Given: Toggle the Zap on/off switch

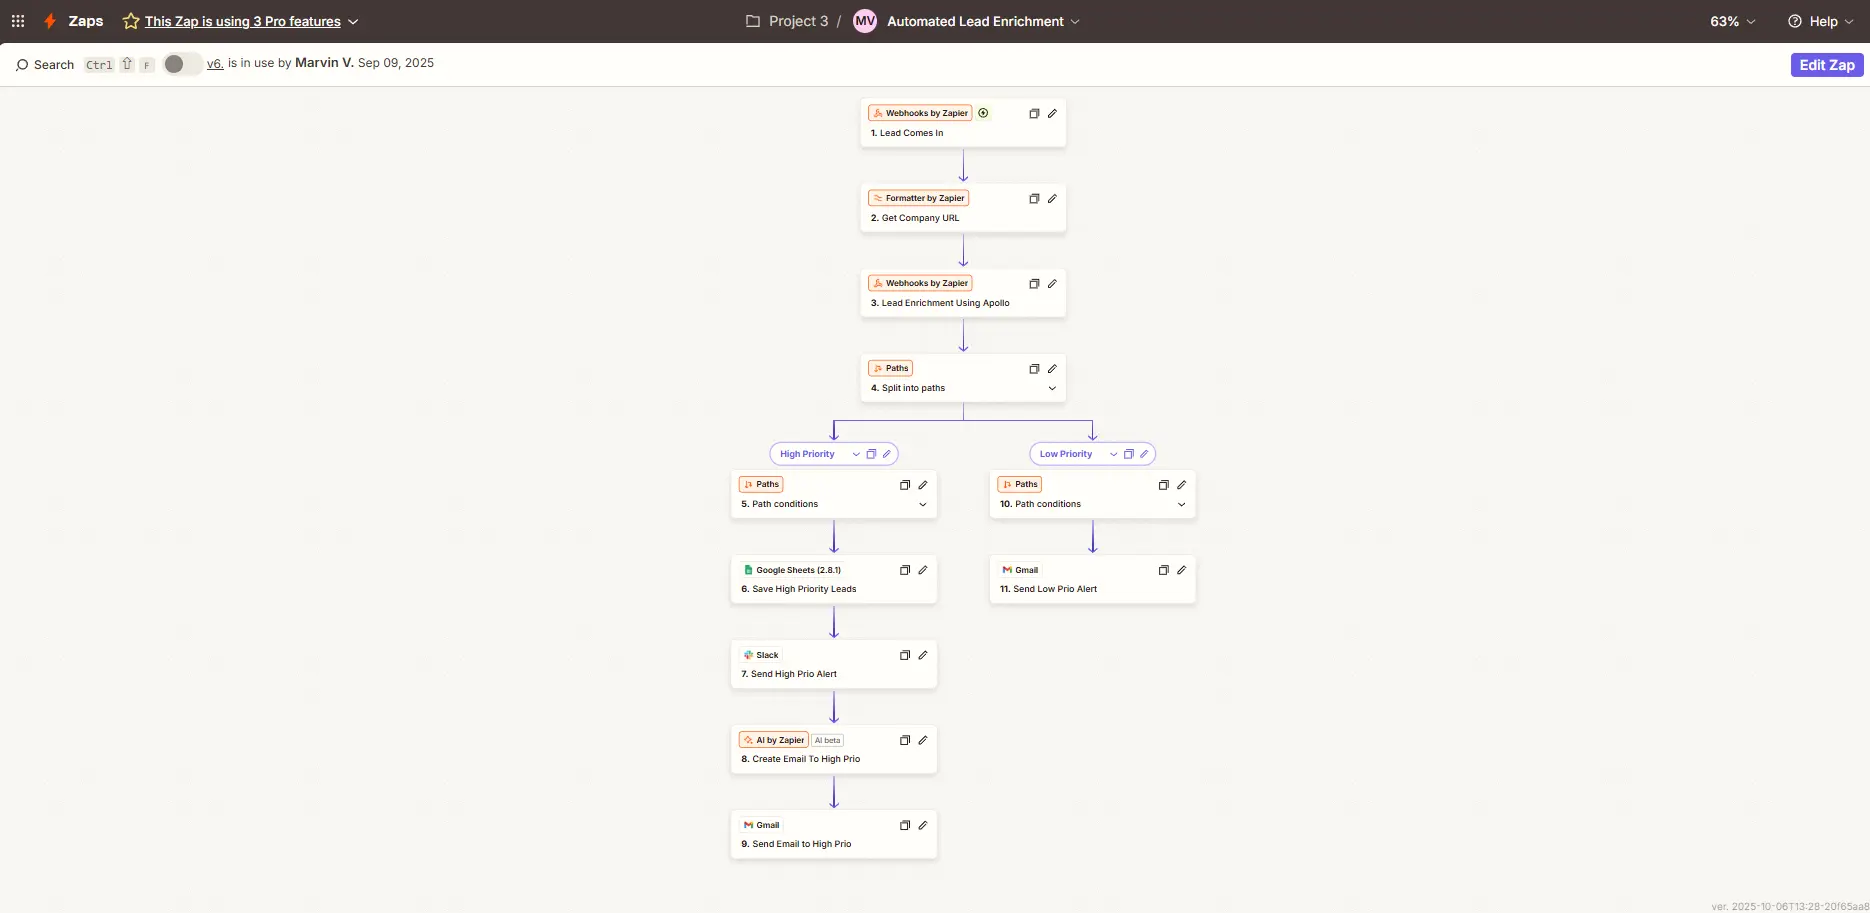Looking at the screenshot, I should pyautogui.click(x=181, y=64).
